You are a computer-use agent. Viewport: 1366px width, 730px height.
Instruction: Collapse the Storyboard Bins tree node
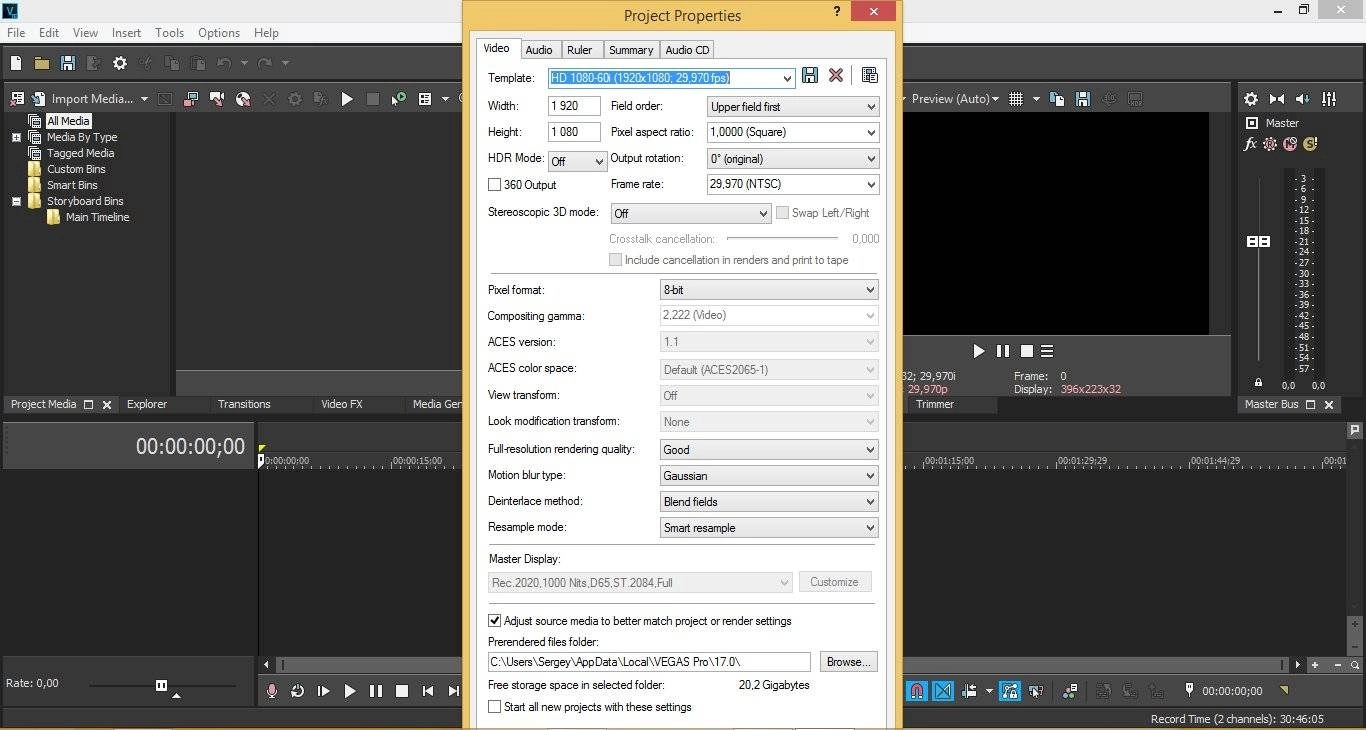(16, 201)
